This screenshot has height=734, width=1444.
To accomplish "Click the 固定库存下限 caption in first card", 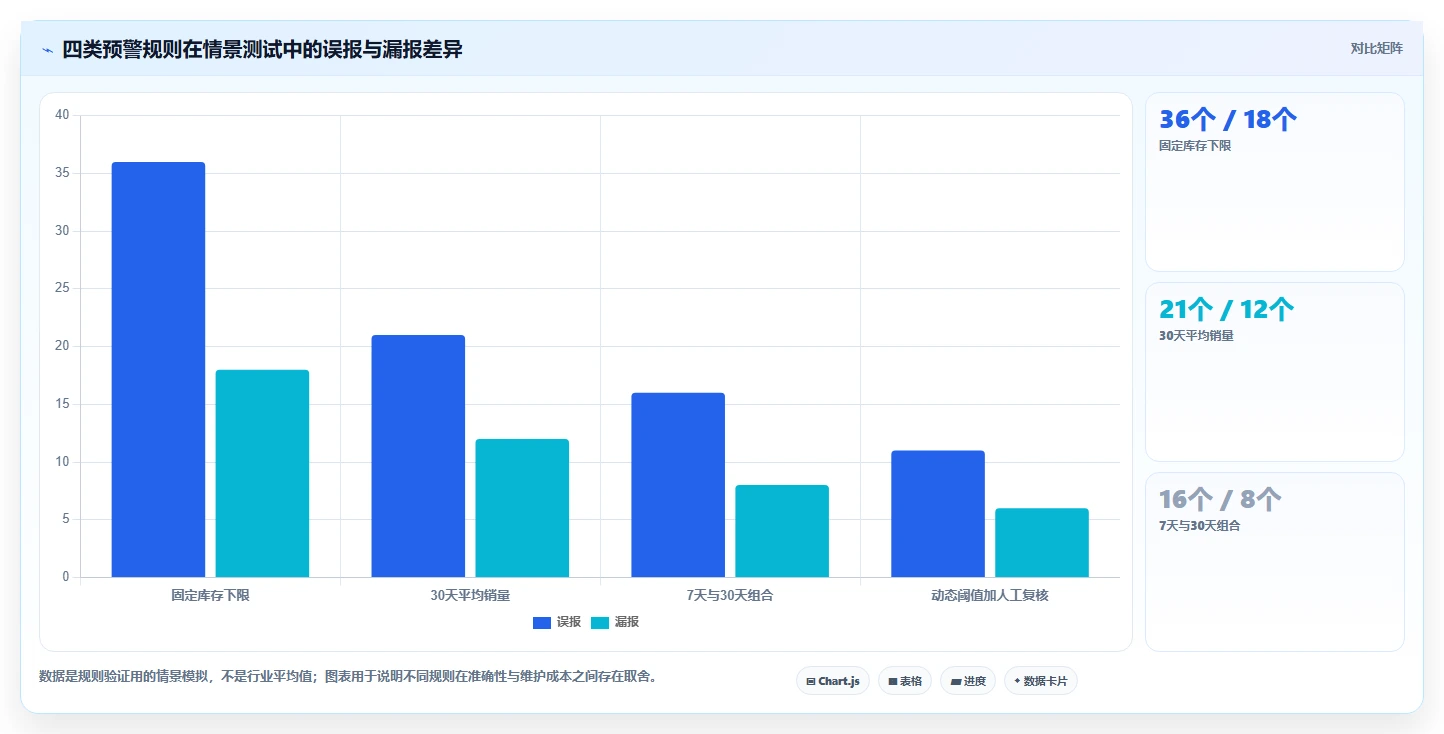I will pos(1195,146).
